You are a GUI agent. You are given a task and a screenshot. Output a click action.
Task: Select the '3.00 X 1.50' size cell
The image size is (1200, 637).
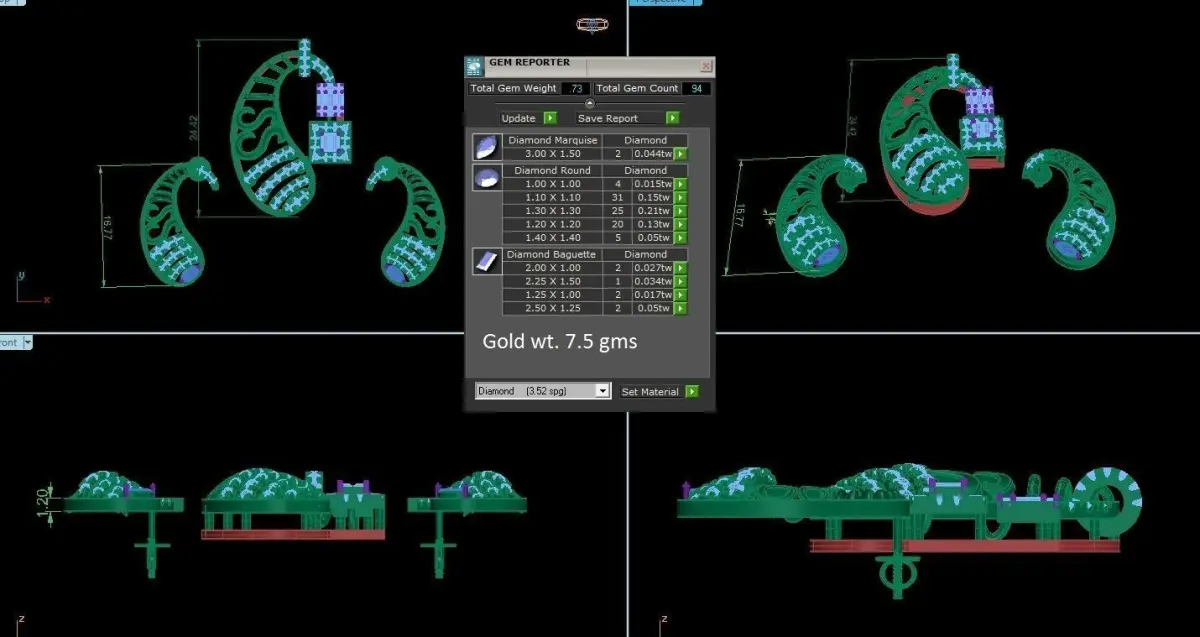click(x=552, y=154)
